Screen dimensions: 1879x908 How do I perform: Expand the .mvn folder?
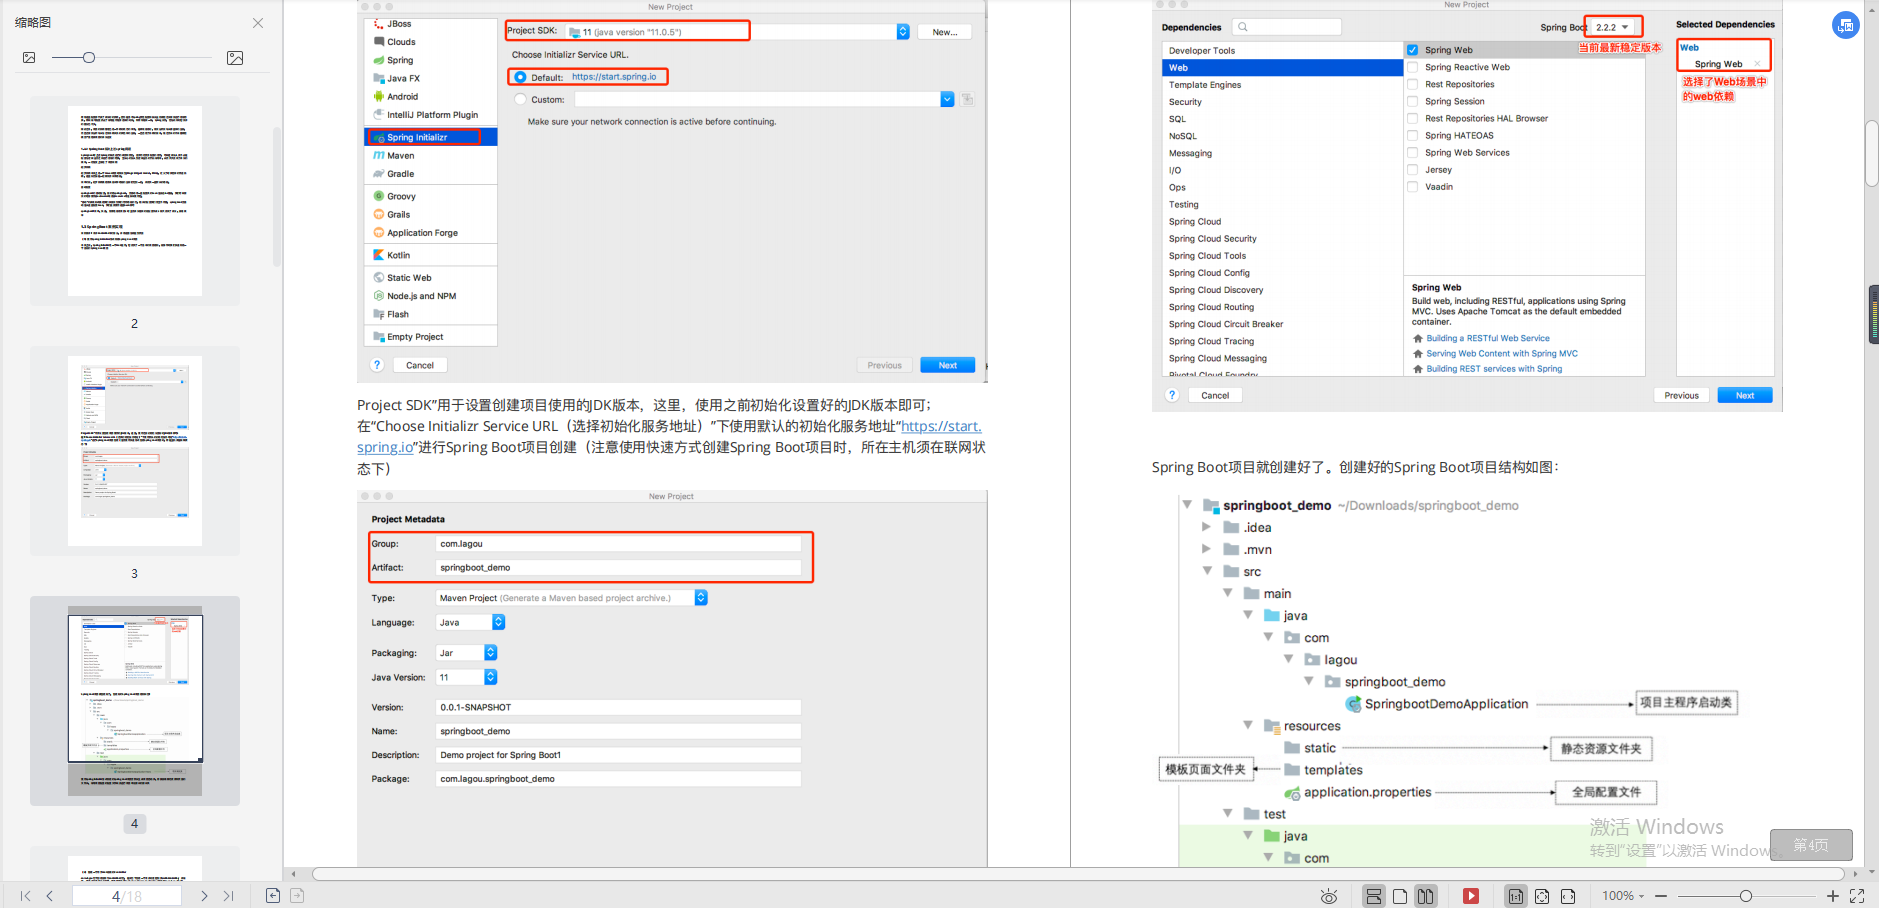pyautogui.click(x=1206, y=549)
